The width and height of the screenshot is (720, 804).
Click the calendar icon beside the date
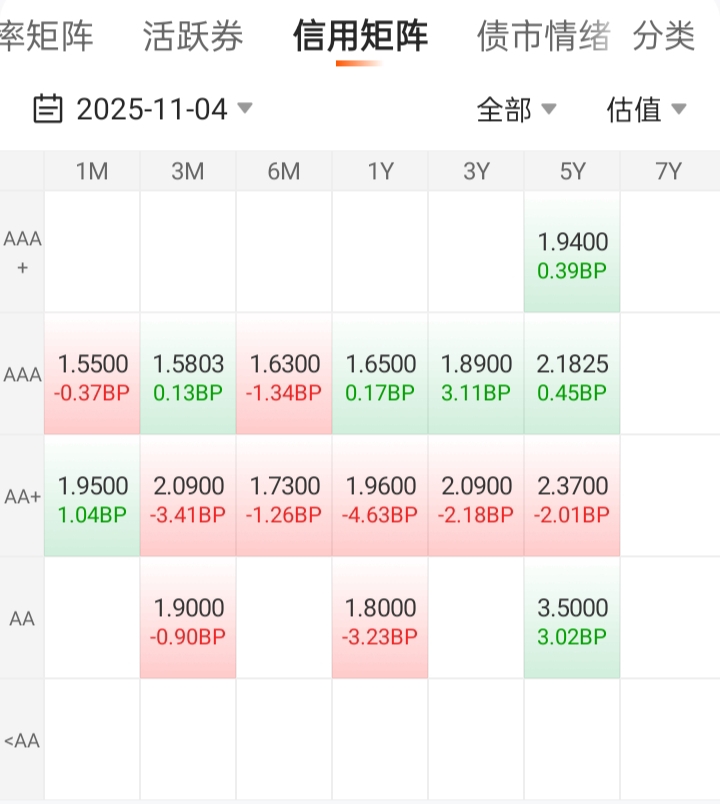coord(48,108)
